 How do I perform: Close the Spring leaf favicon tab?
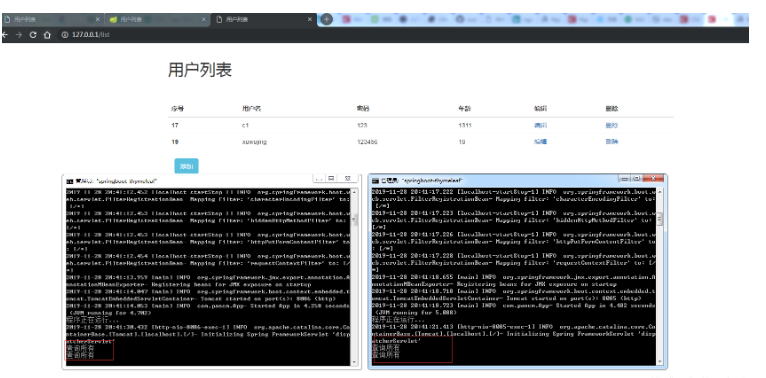pyautogui.click(x=204, y=20)
